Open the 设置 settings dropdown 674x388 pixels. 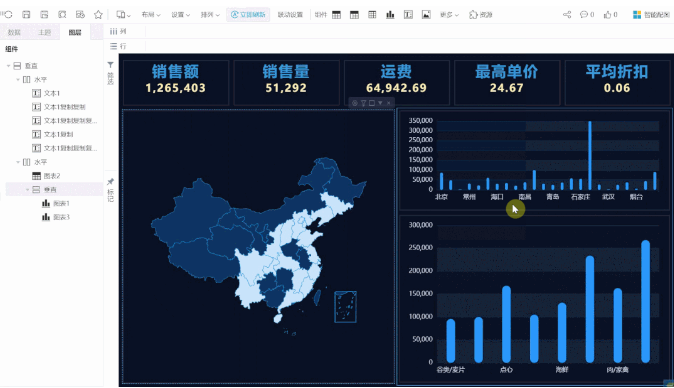pyautogui.click(x=181, y=15)
